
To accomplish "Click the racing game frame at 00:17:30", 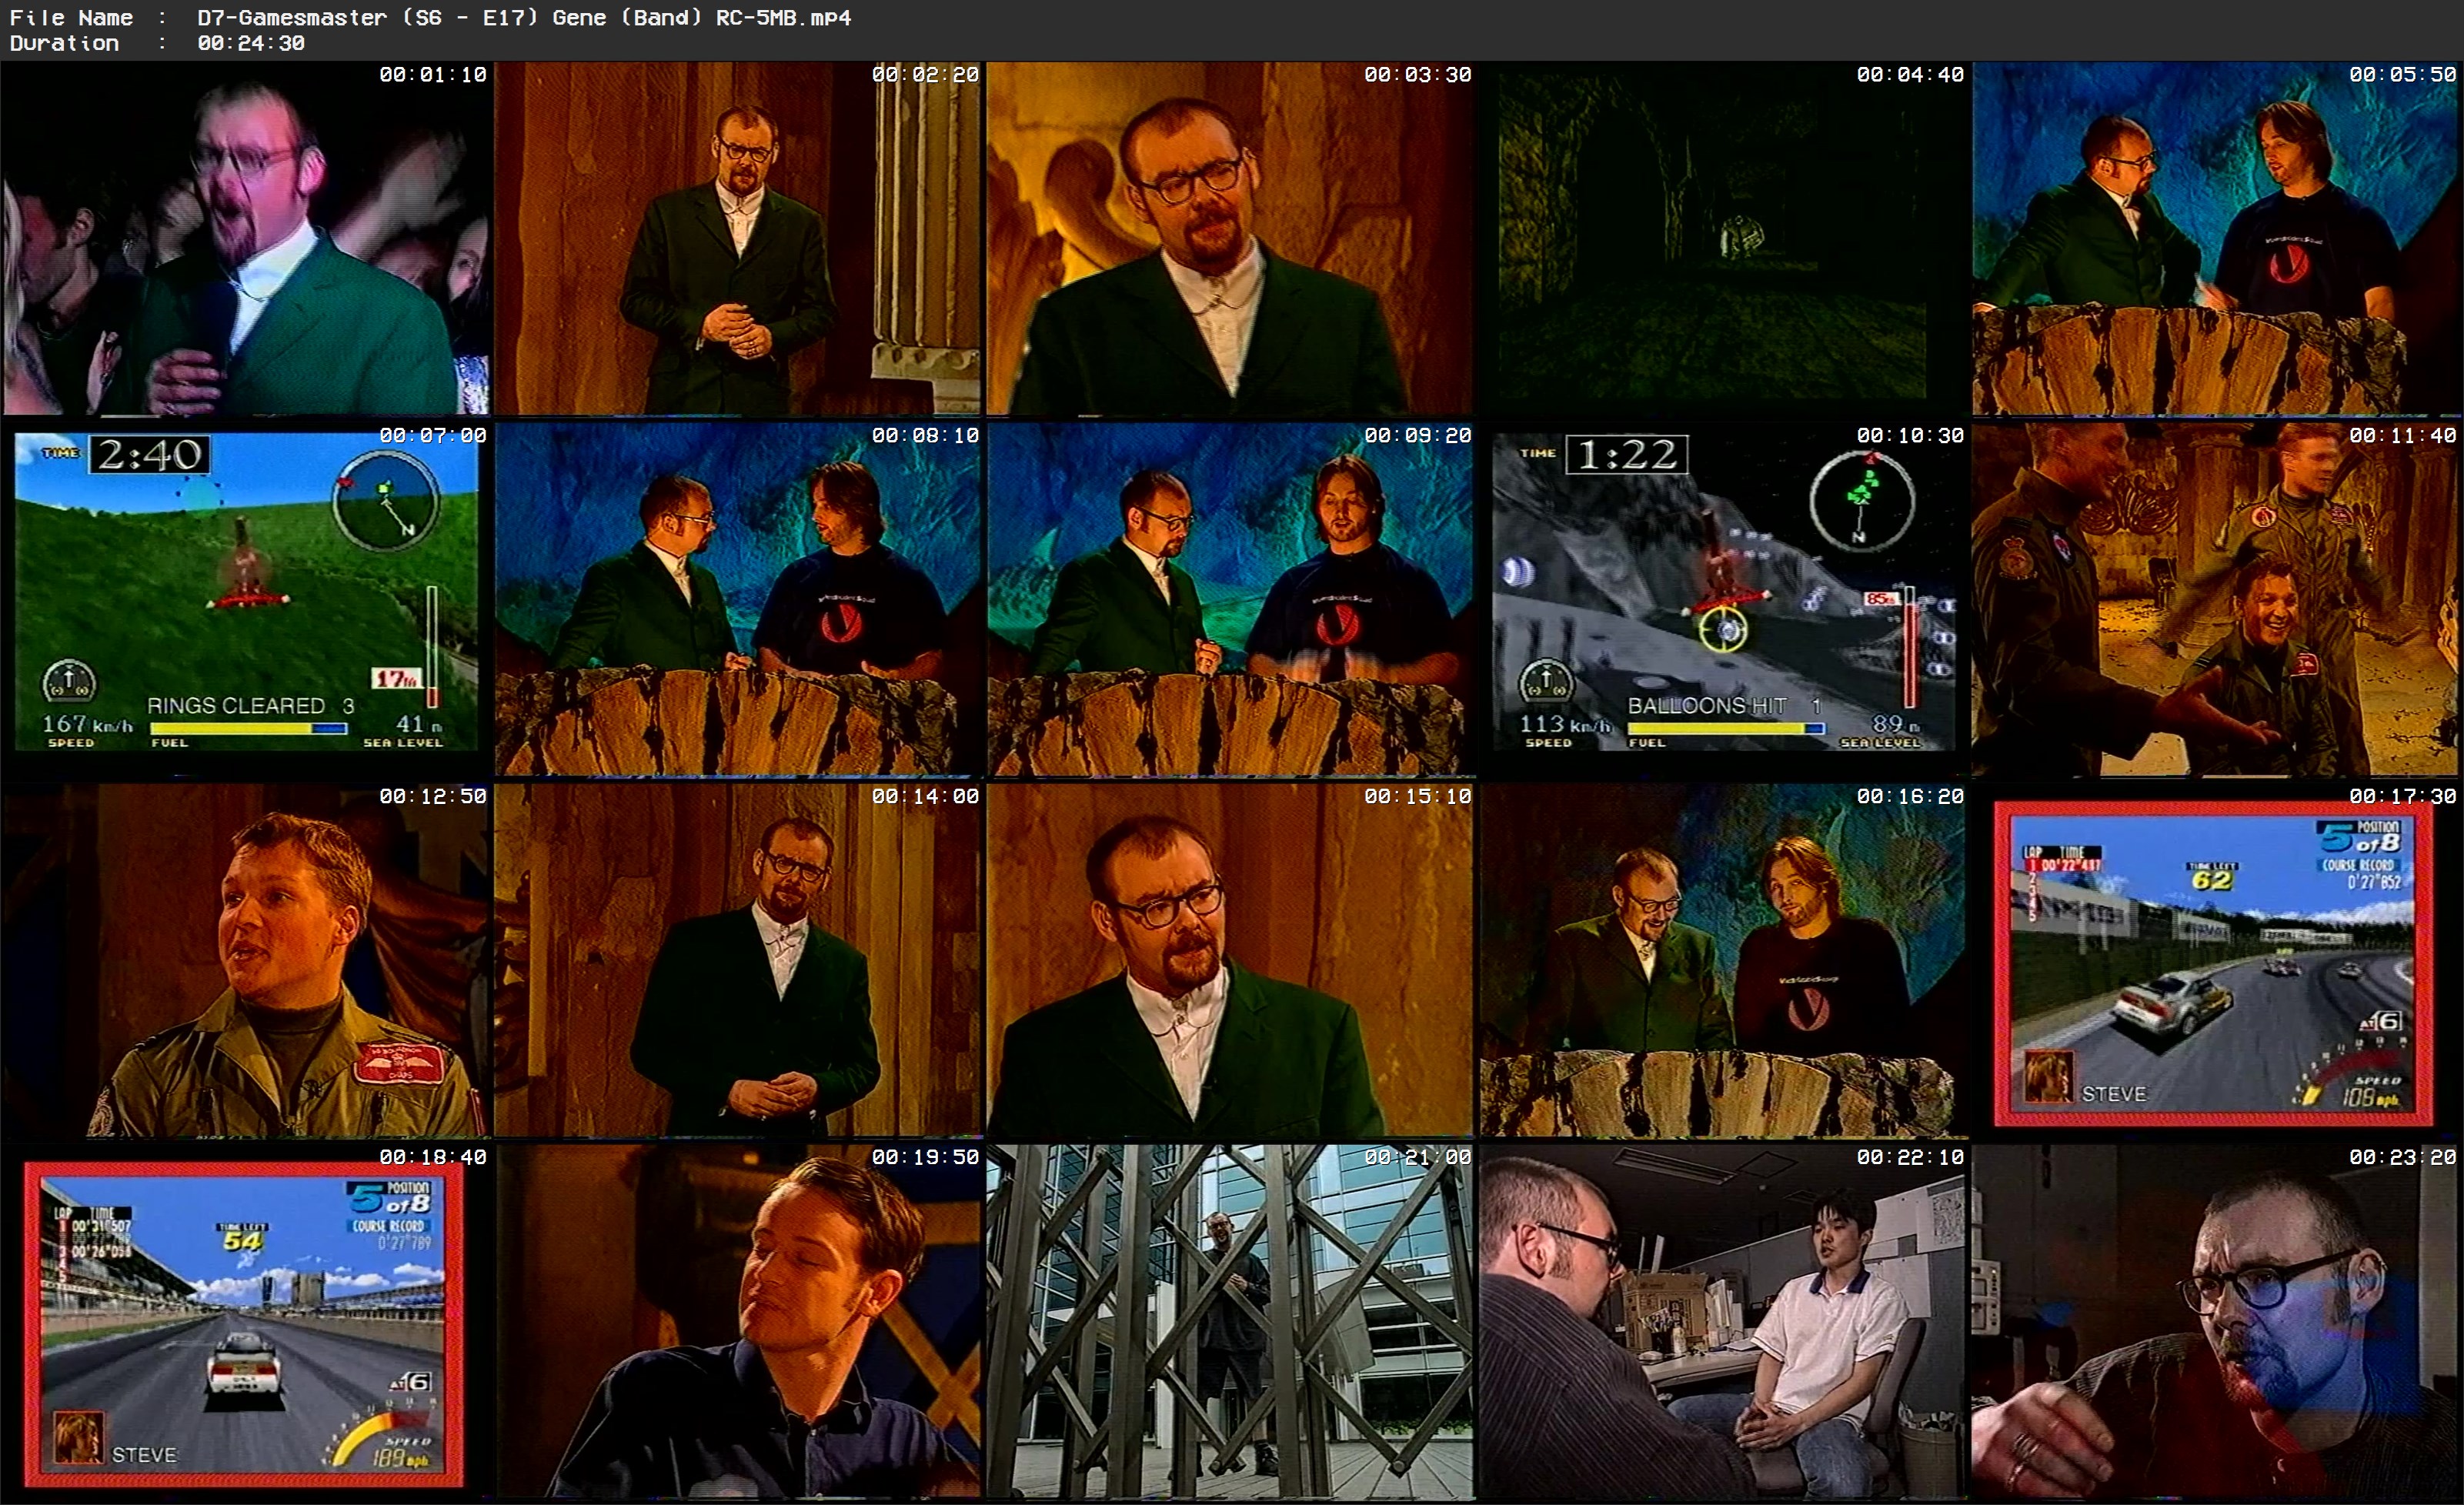I will click(x=2216, y=960).
